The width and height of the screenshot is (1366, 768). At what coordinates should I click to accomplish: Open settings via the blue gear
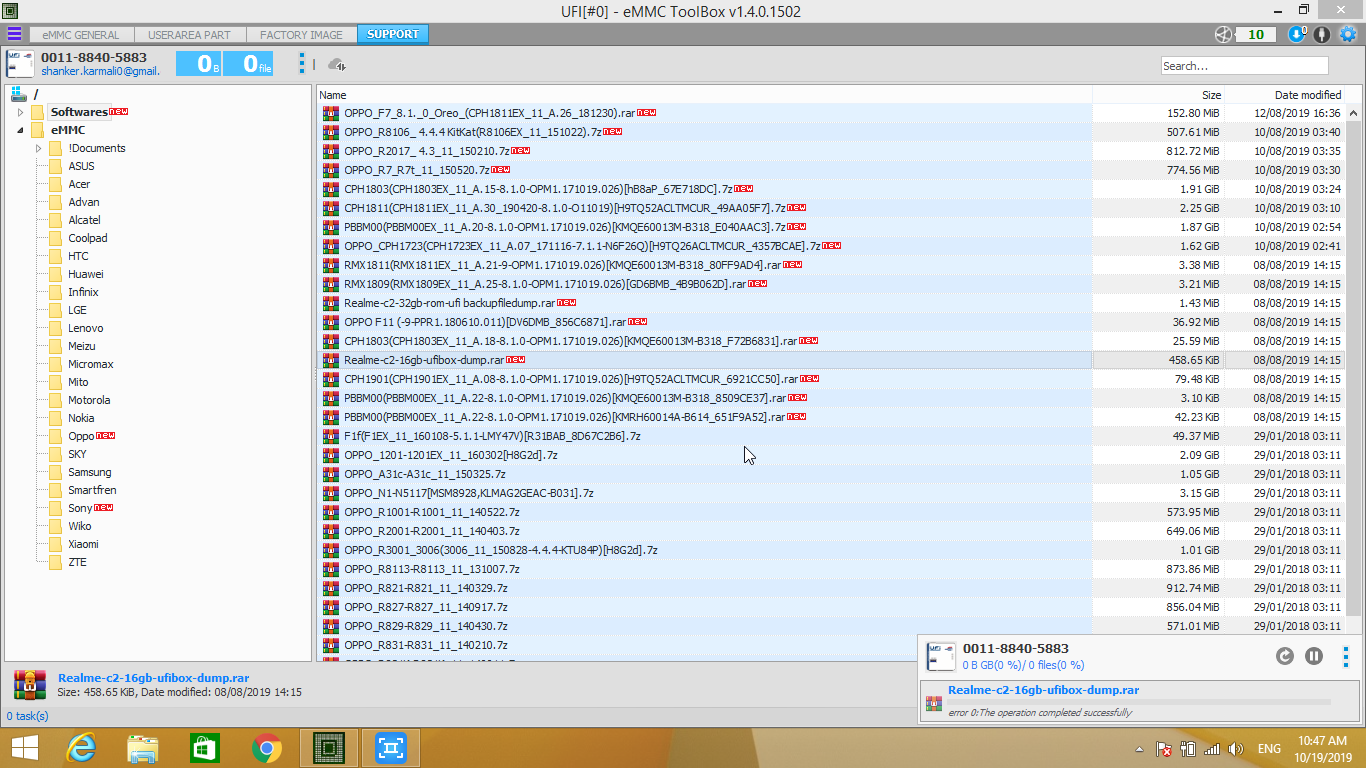click(x=1347, y=34)
